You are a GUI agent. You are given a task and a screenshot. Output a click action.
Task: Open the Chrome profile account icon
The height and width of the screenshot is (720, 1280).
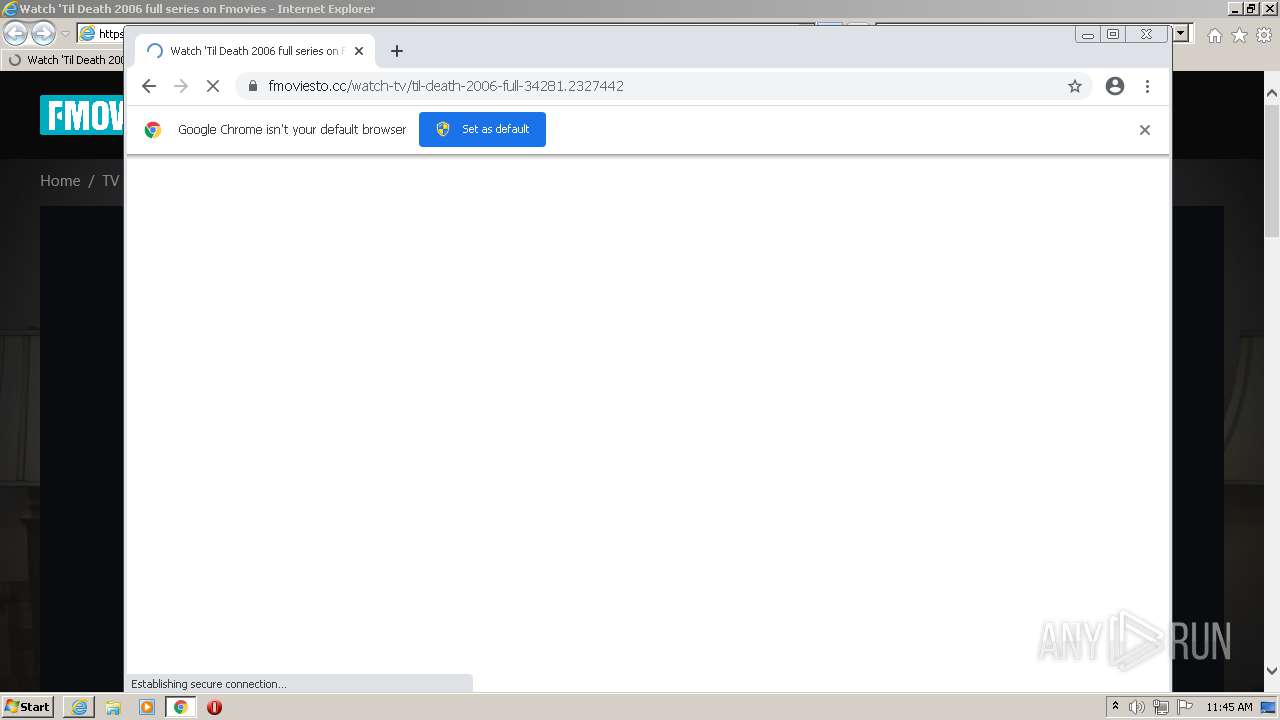(1115, 86)
